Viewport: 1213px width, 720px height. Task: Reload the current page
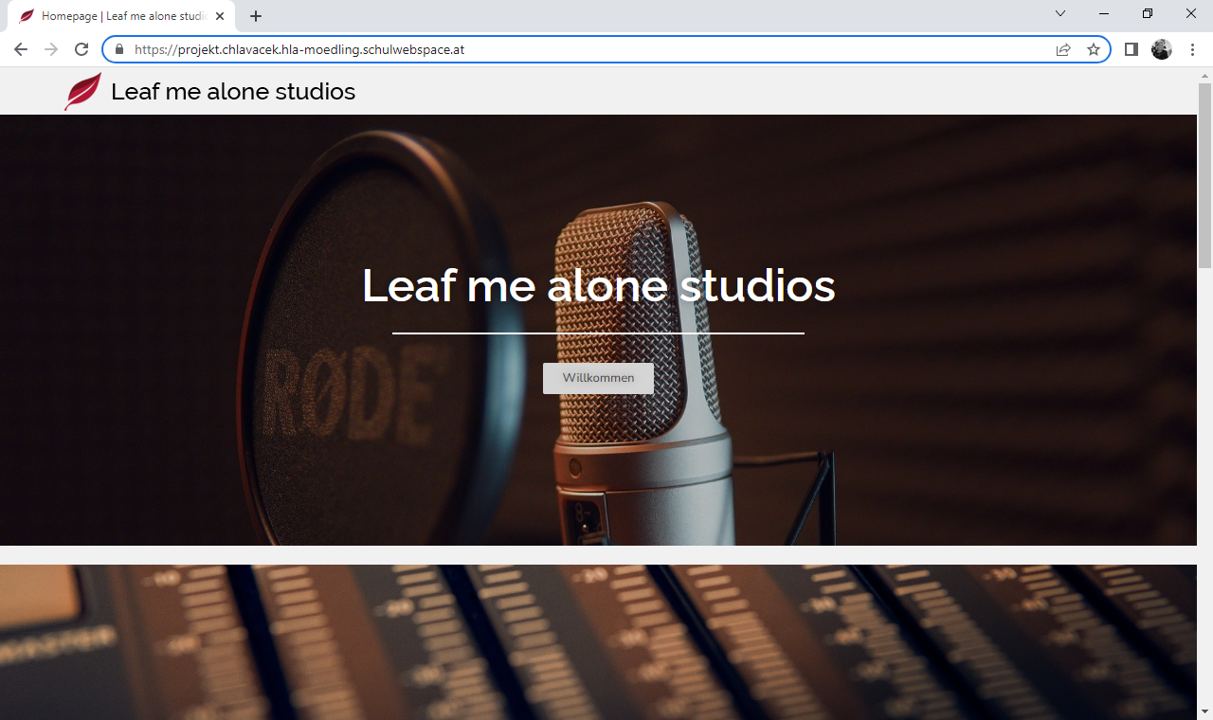click(82, 49)
